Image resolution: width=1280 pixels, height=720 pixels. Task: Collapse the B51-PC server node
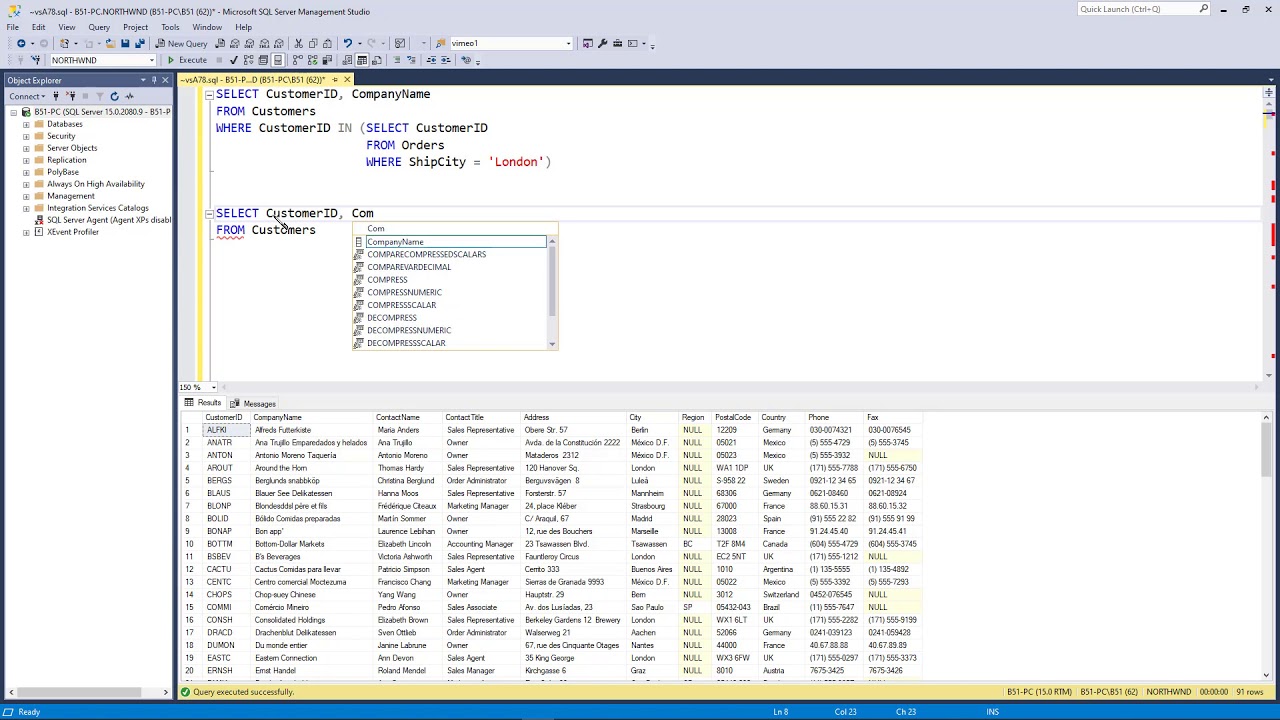14,112
